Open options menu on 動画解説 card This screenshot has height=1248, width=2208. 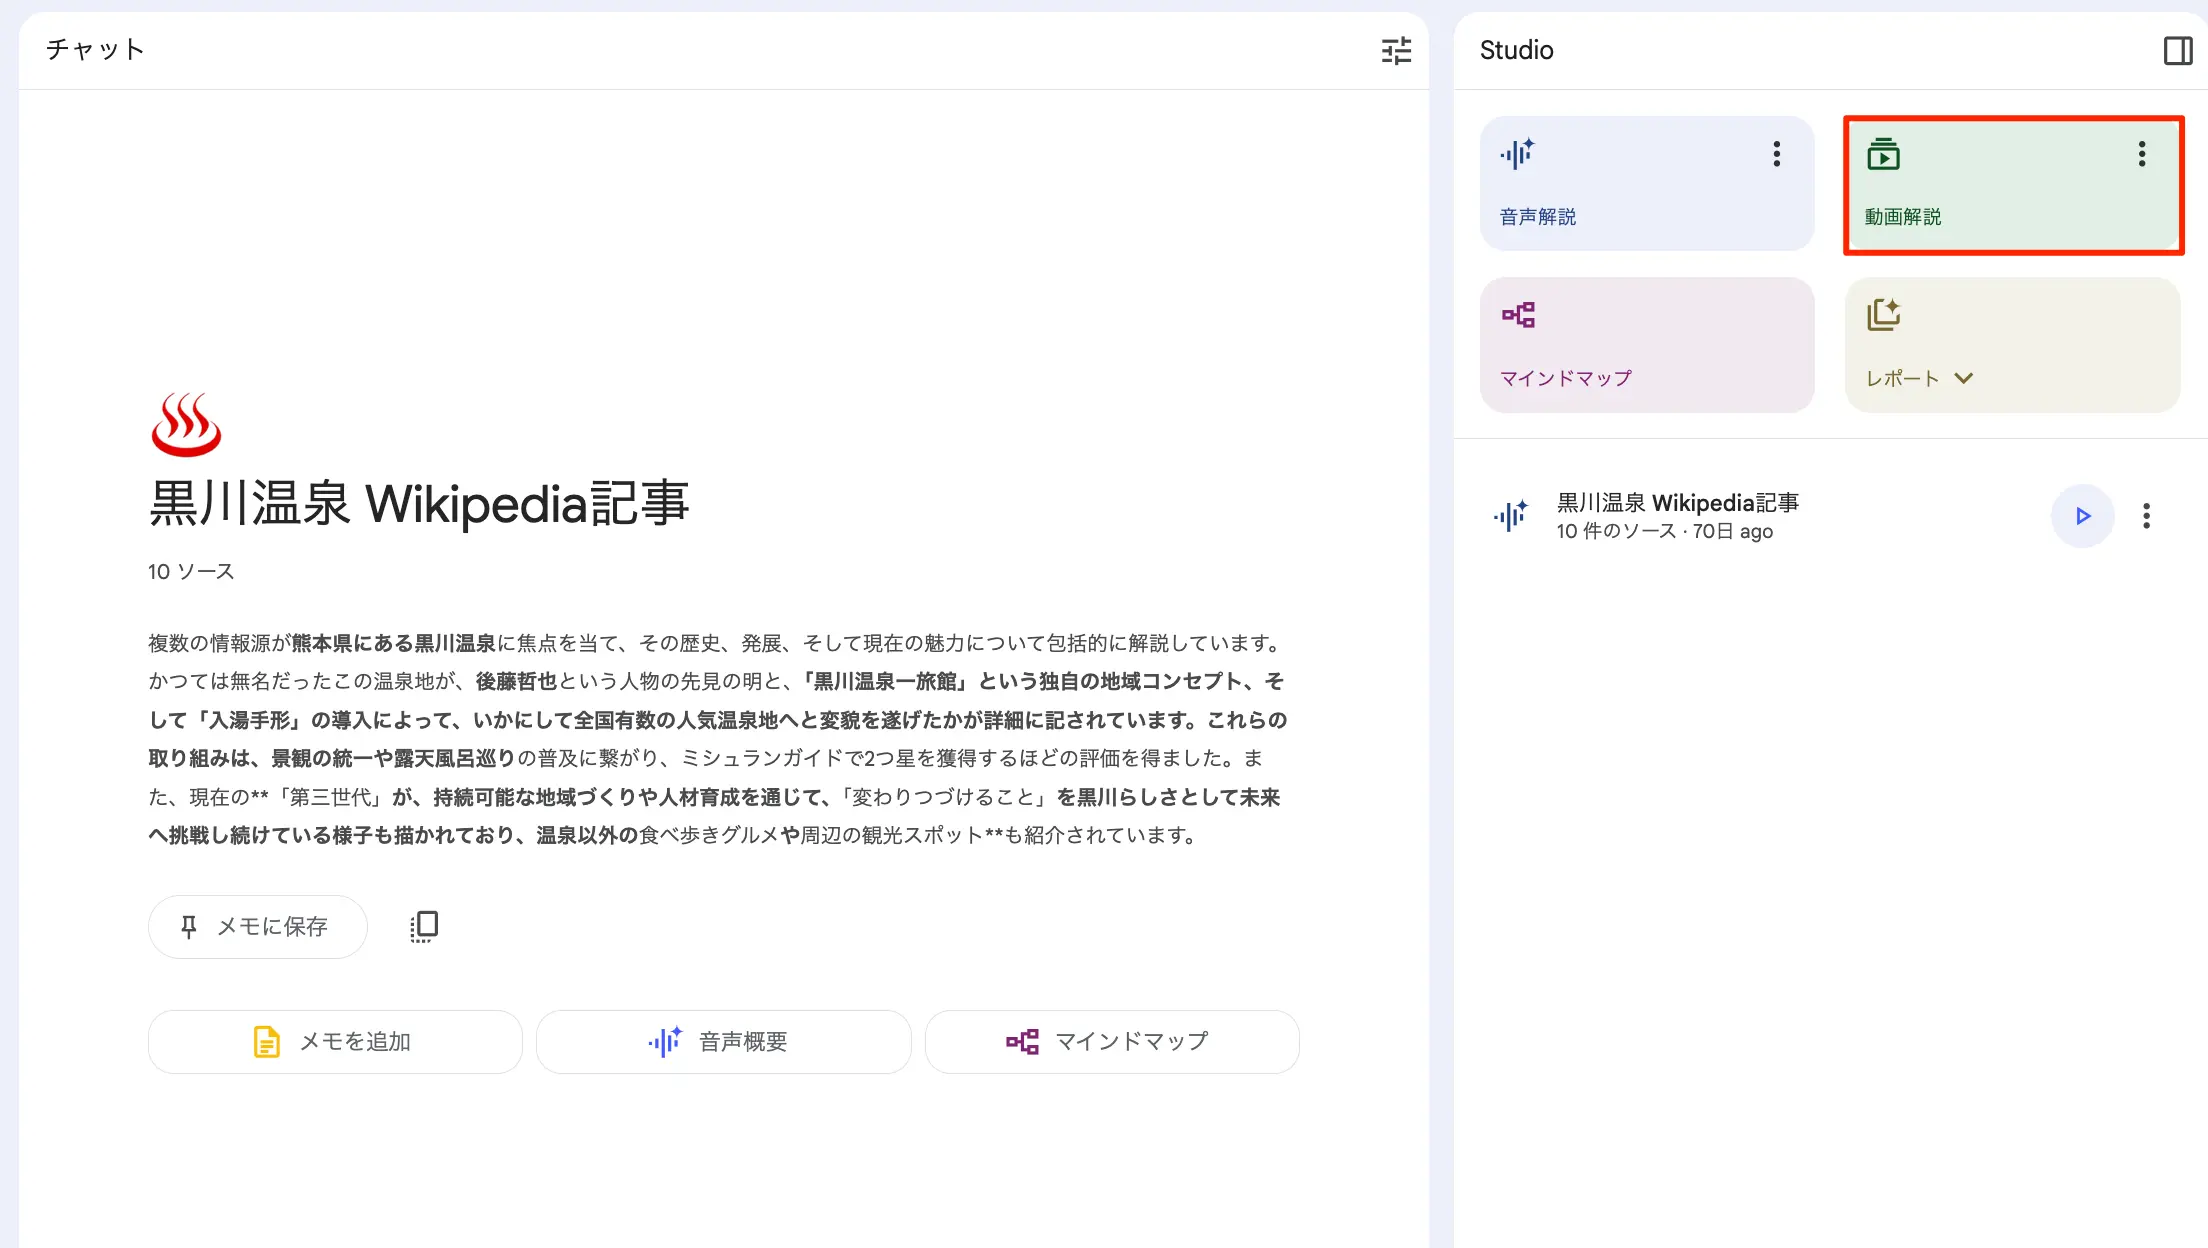(2141, 154)
